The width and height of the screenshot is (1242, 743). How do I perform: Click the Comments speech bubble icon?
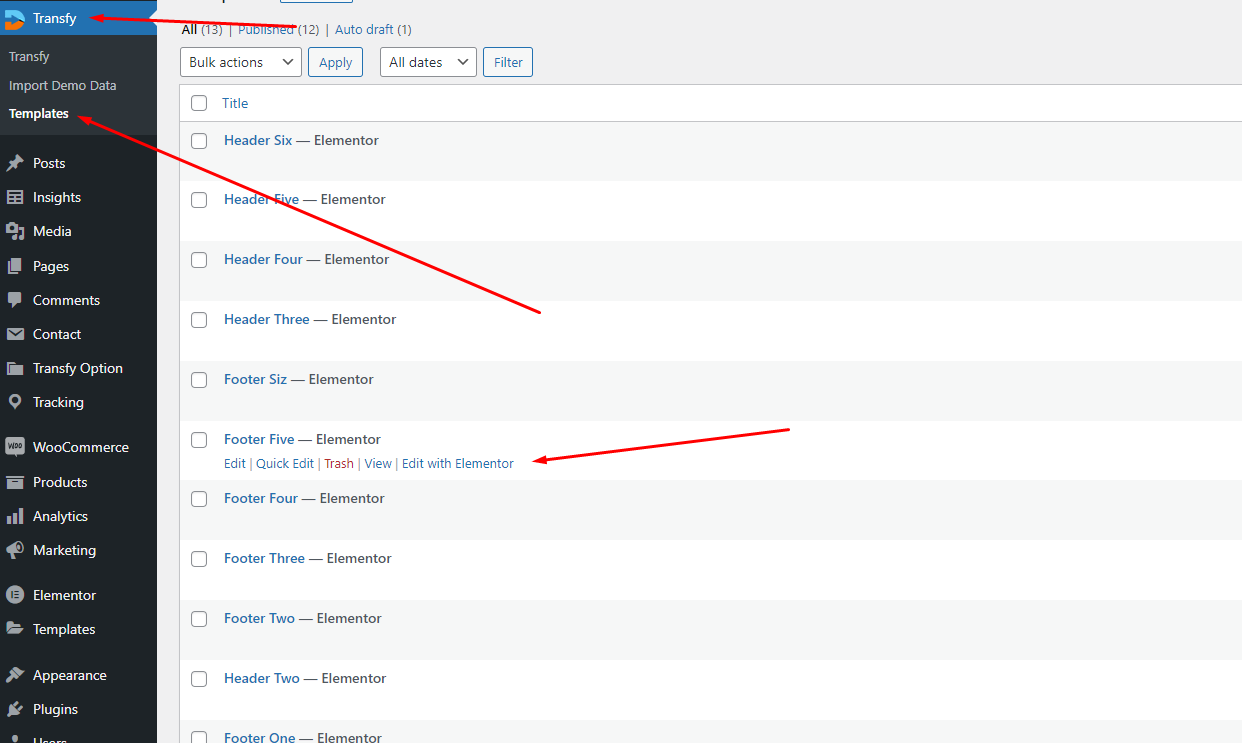pyautogui.click(x=15, y=300)
